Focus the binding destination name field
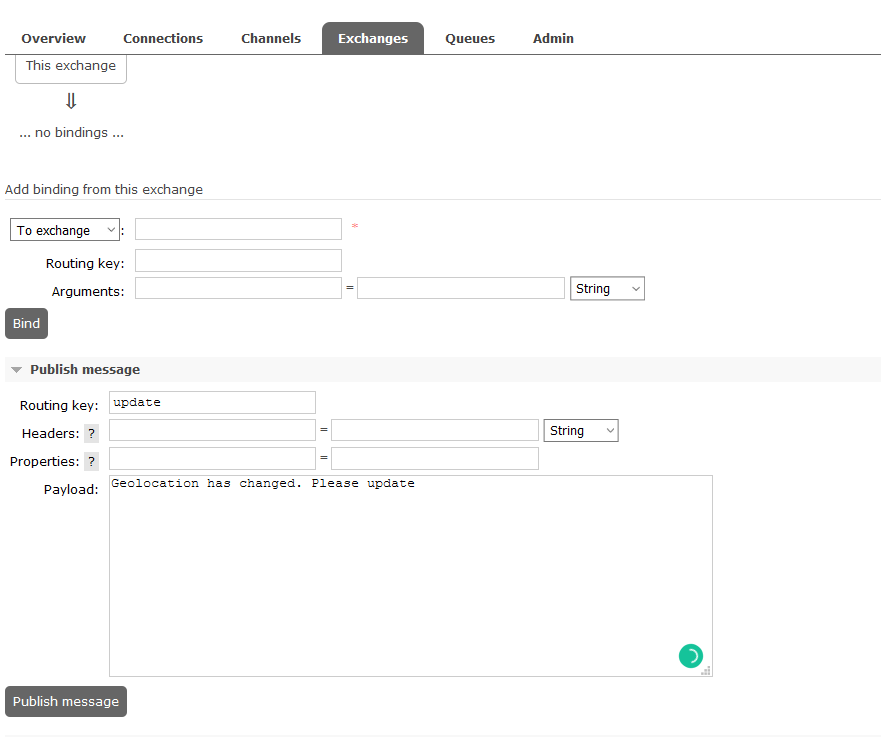This screenshot has width=881, height=737. coord(238,229)
